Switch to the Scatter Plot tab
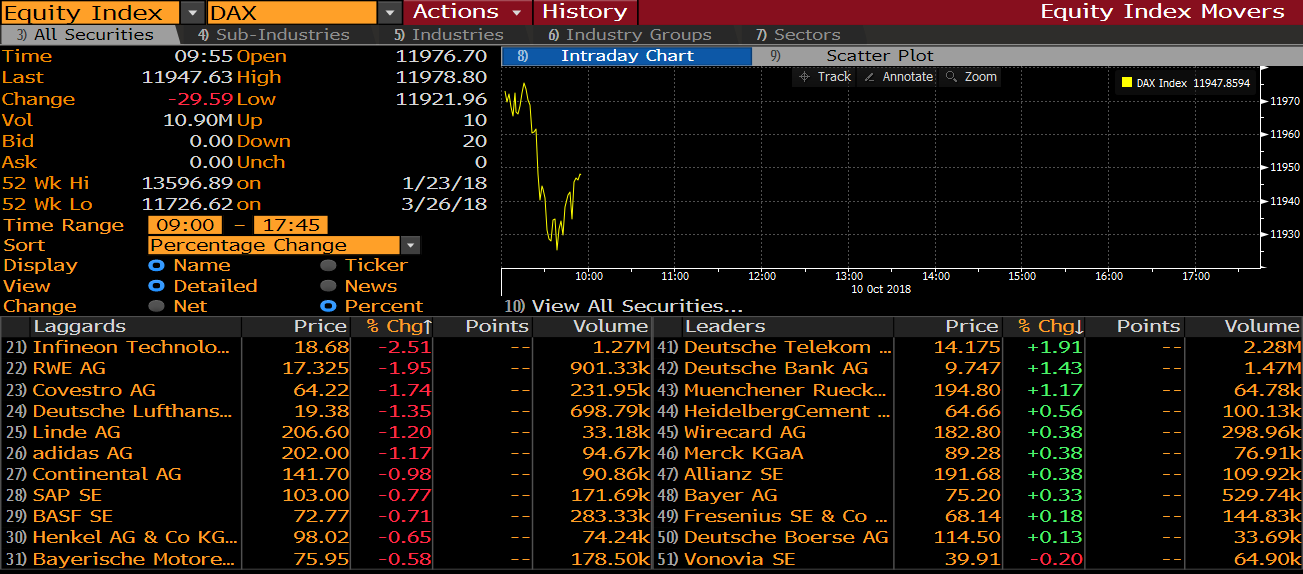Screen dimensions: 1303x574 pyautogui.click(x=879, y=56)
